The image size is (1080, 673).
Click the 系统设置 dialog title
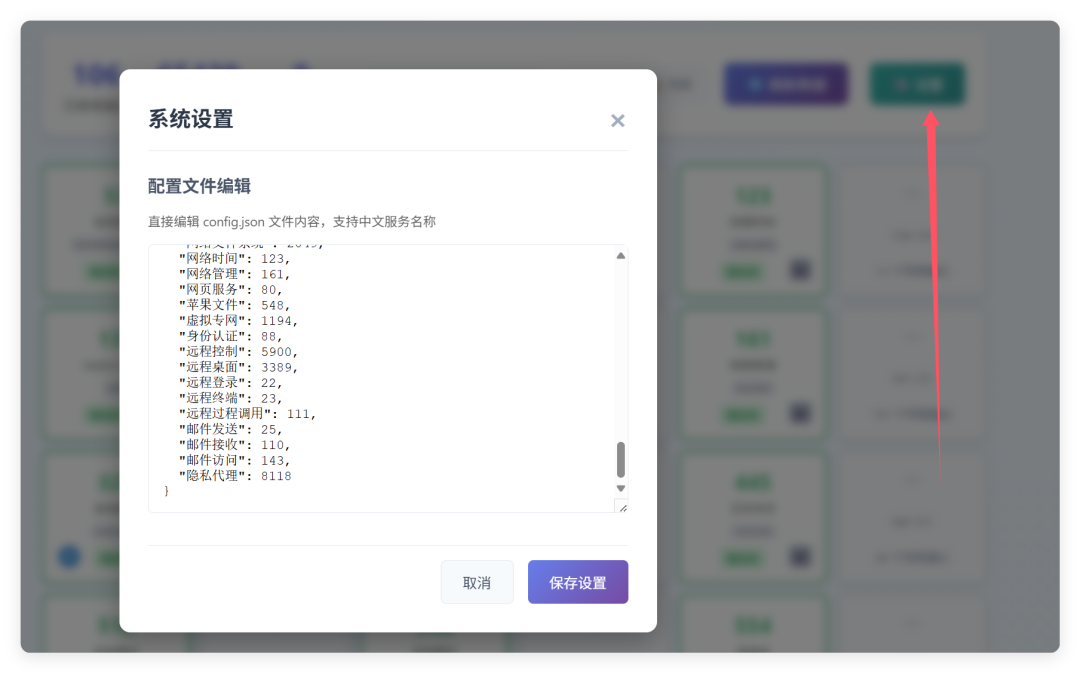(191, 119)
